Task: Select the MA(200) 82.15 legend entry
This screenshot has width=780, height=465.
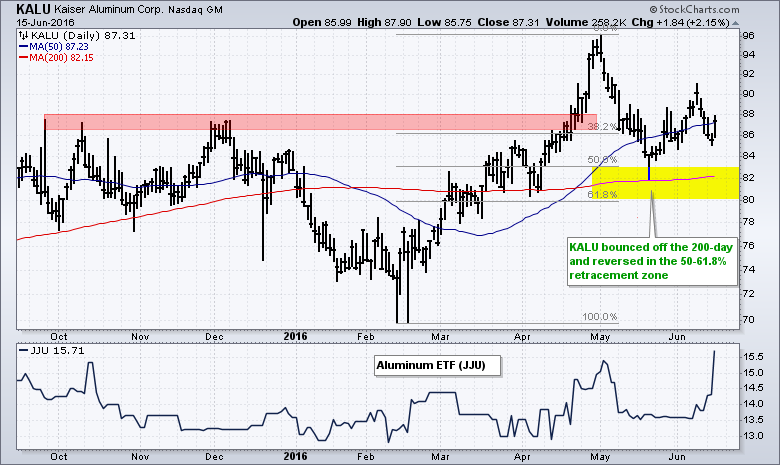Action: [56, 57]
